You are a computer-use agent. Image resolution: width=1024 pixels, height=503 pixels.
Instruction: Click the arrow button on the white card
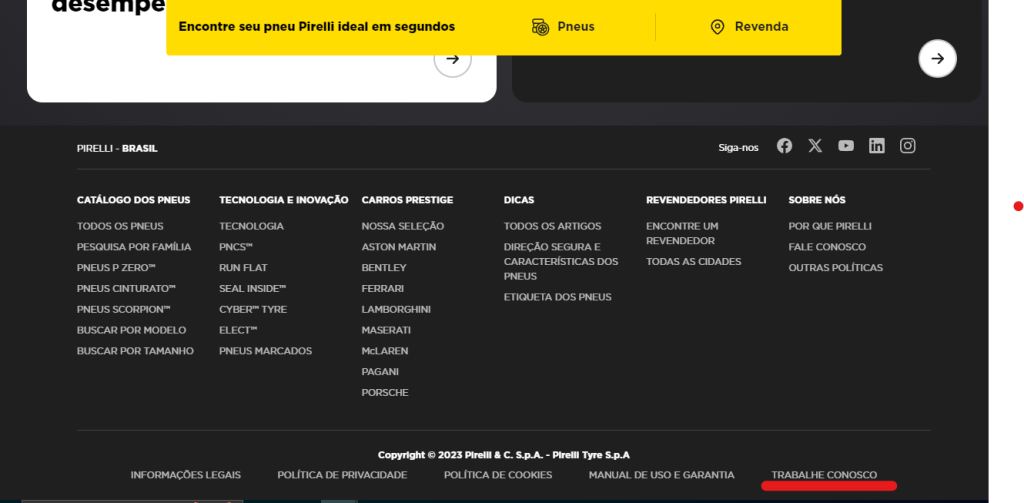(453, 59)
